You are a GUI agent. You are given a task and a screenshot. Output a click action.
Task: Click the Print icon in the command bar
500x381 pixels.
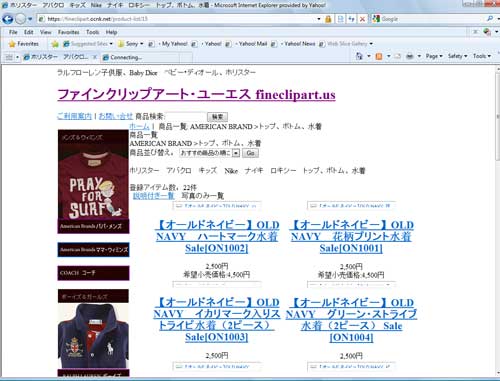tap(410, 56)
